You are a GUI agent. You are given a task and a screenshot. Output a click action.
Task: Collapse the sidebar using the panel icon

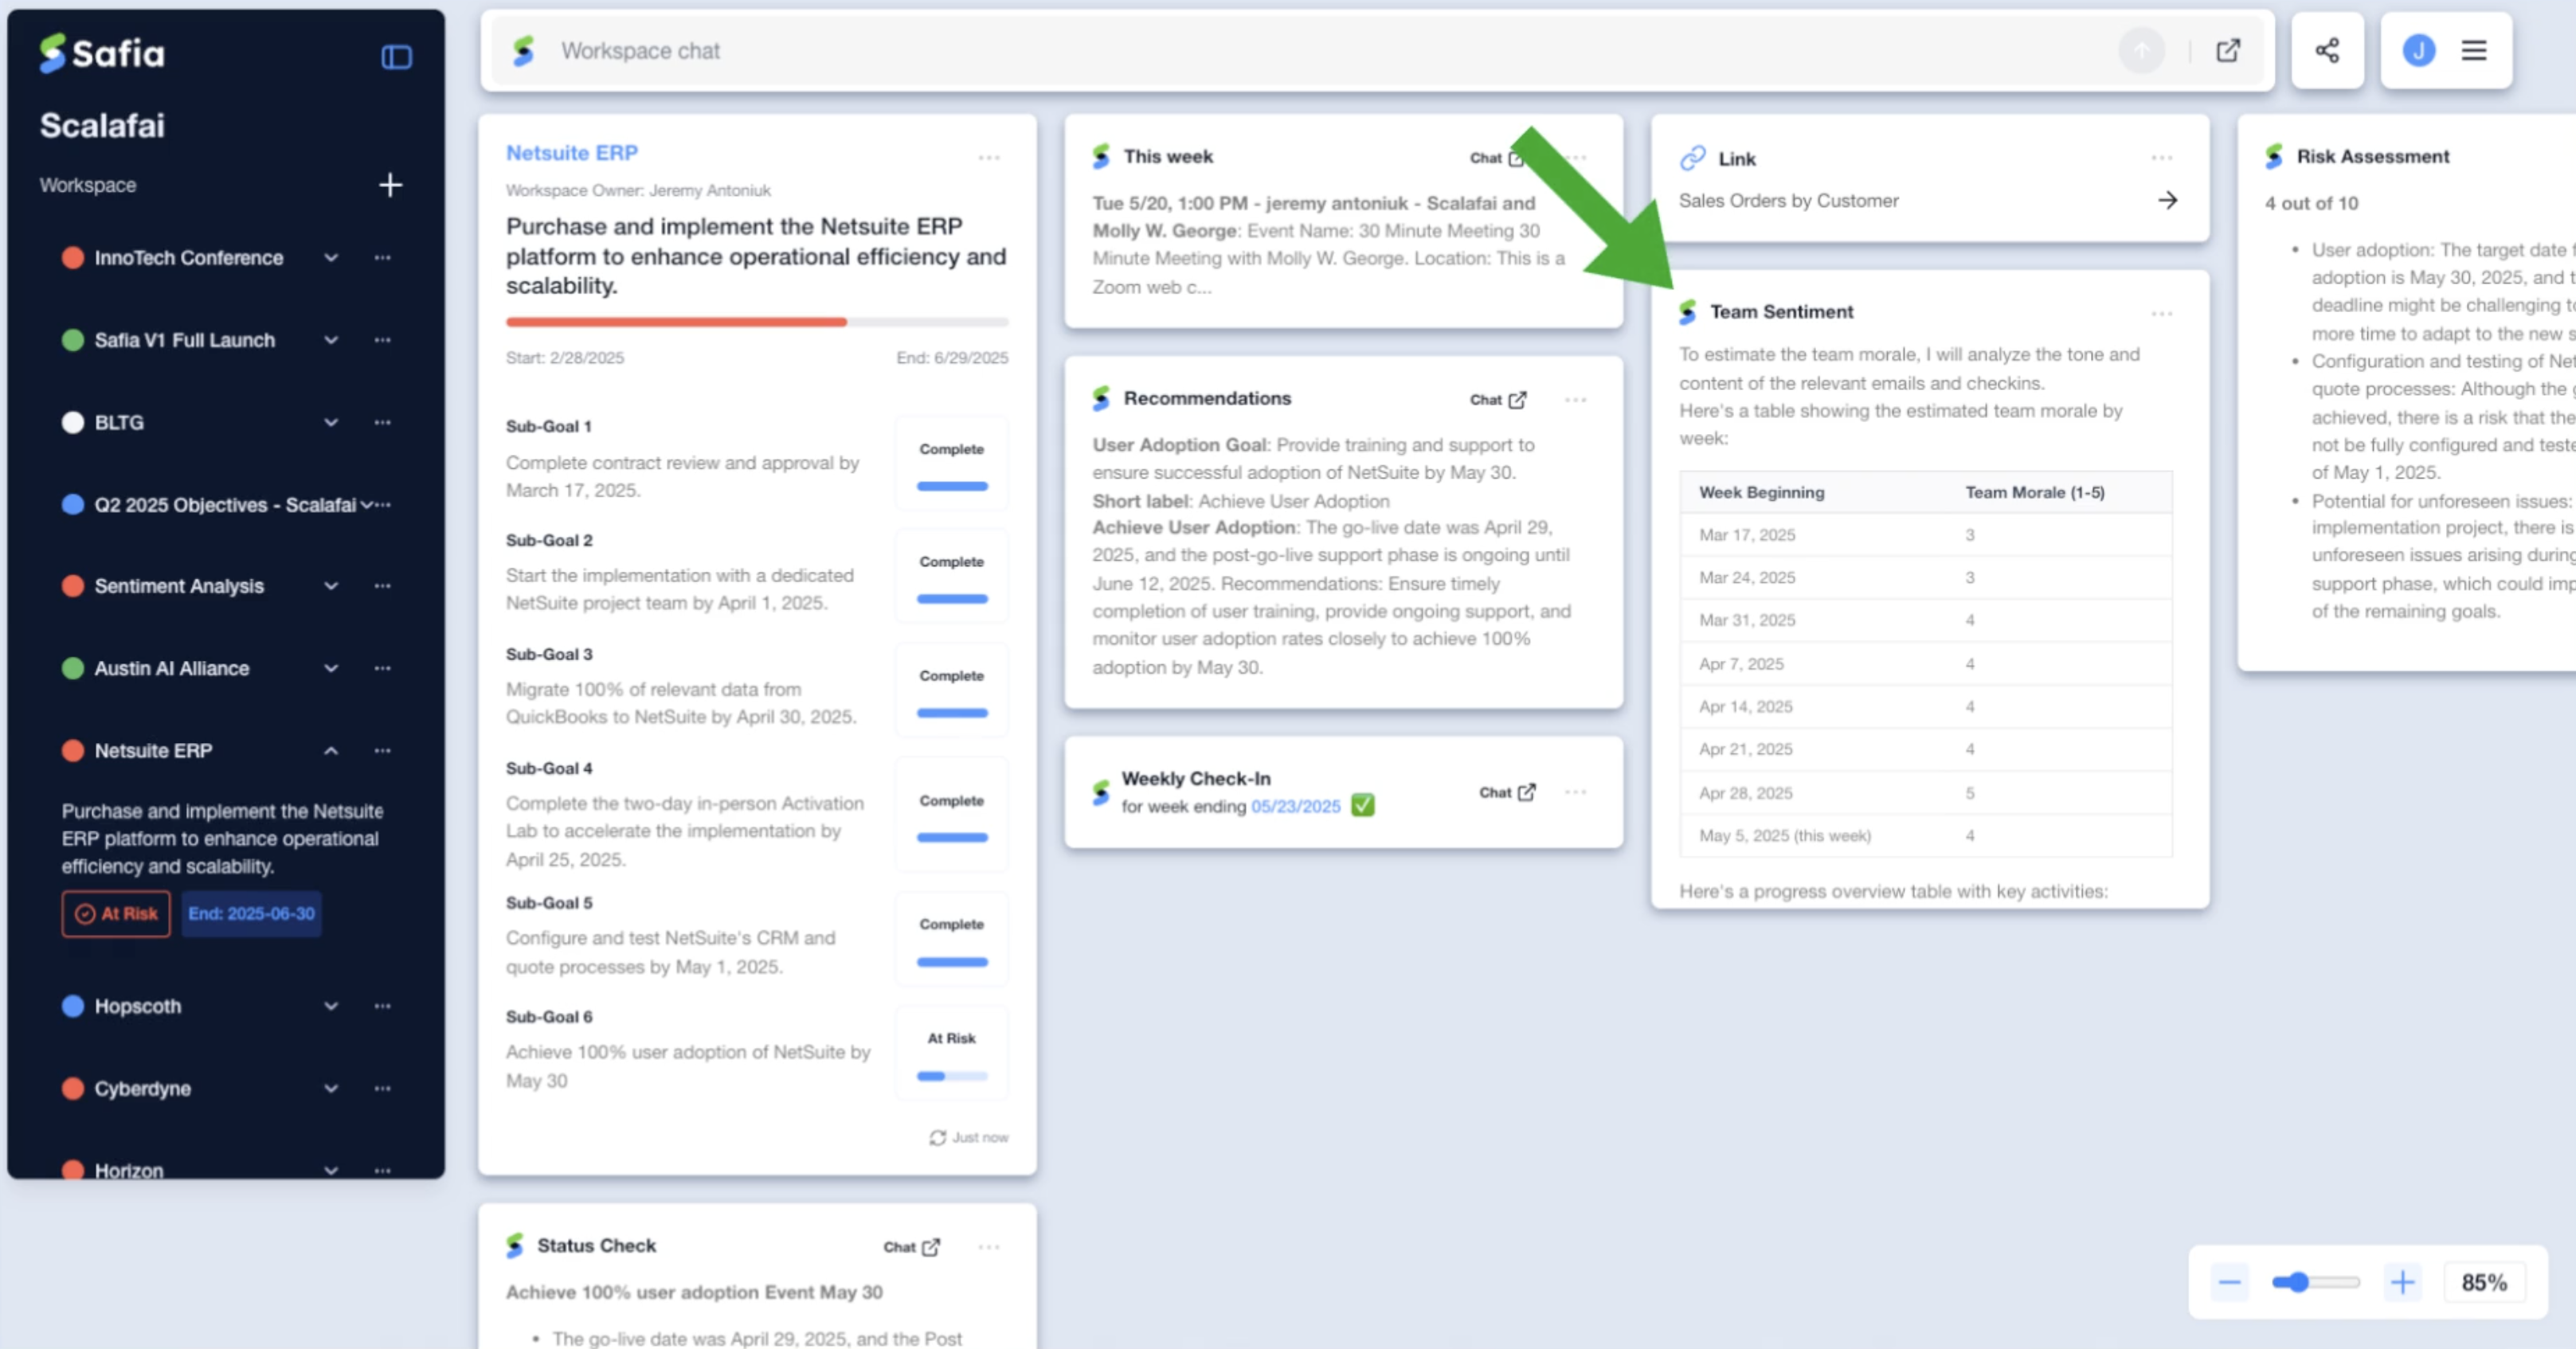tap(396, 56)
